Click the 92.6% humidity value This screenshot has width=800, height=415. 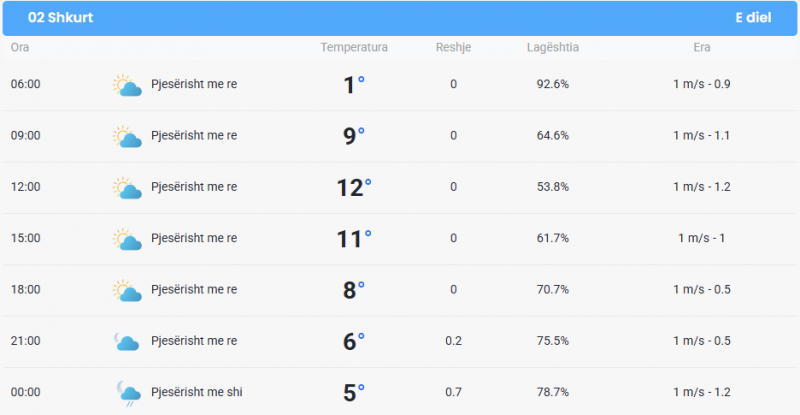(x=553, y=84)
